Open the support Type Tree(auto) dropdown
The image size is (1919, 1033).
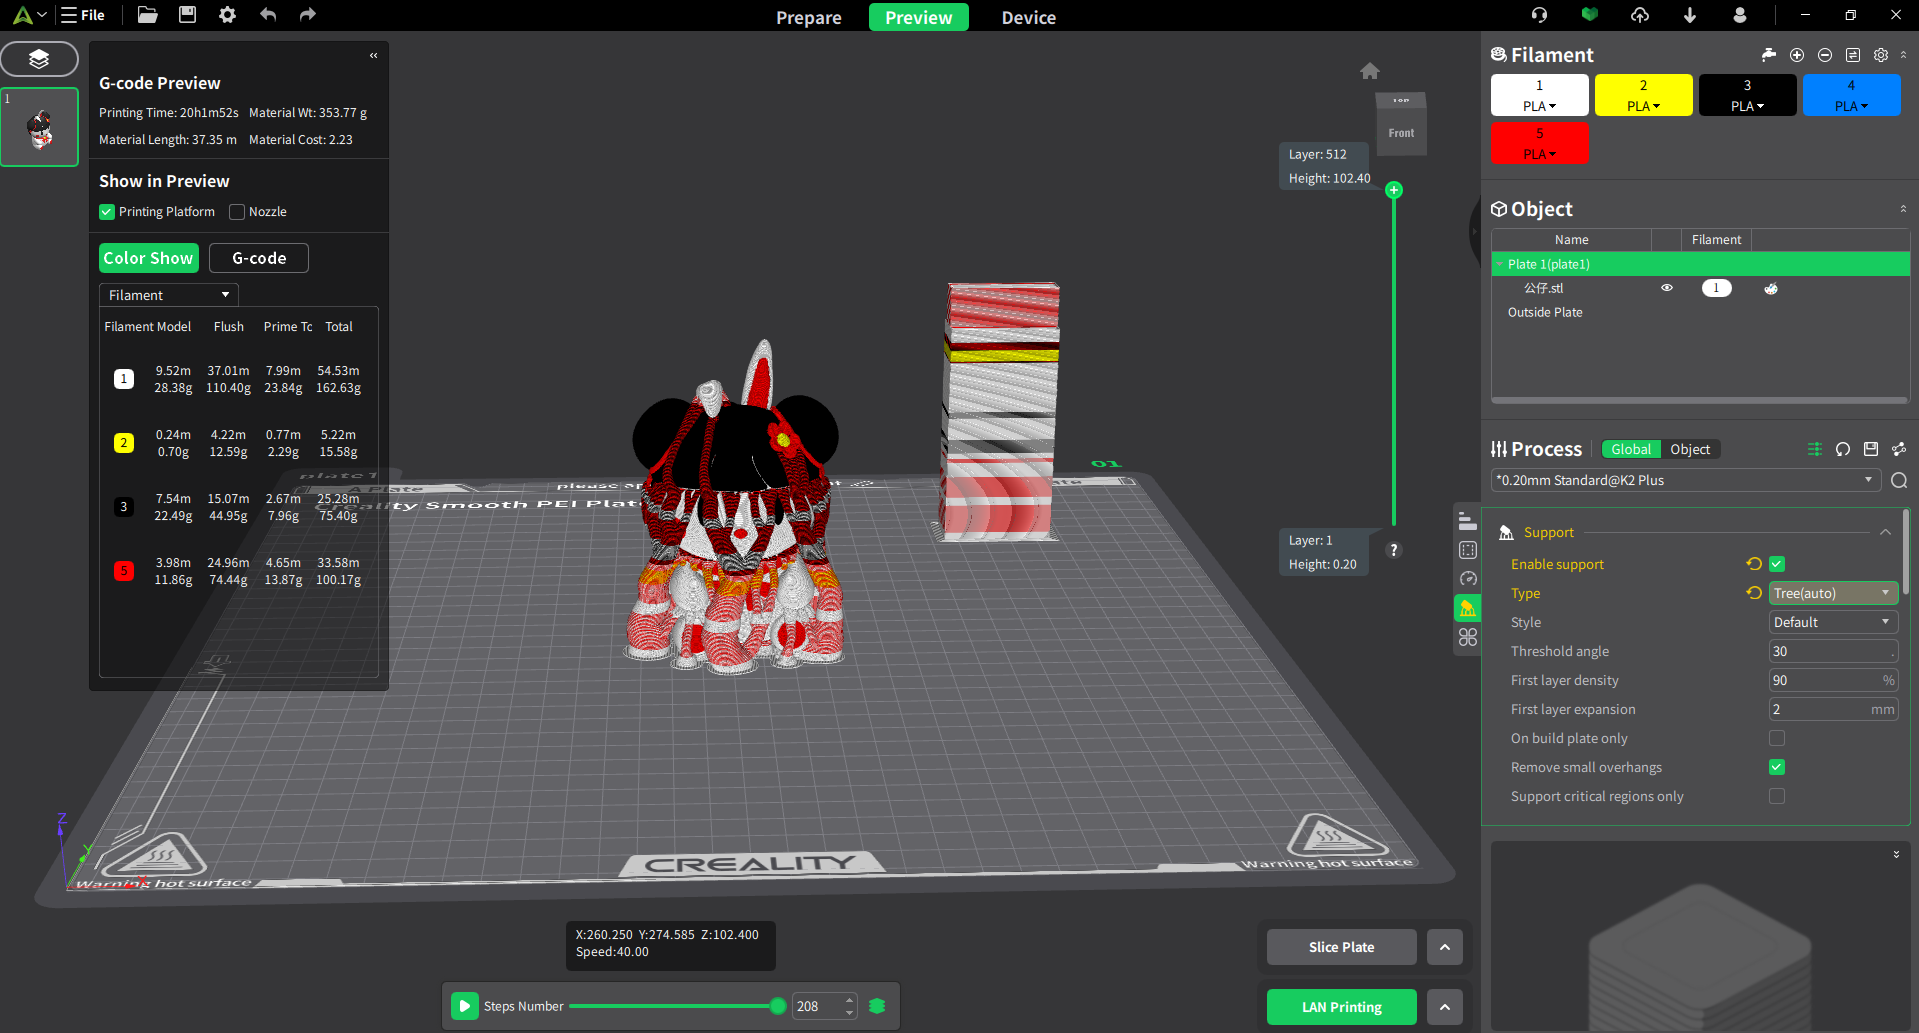[x=1833, y=594]
